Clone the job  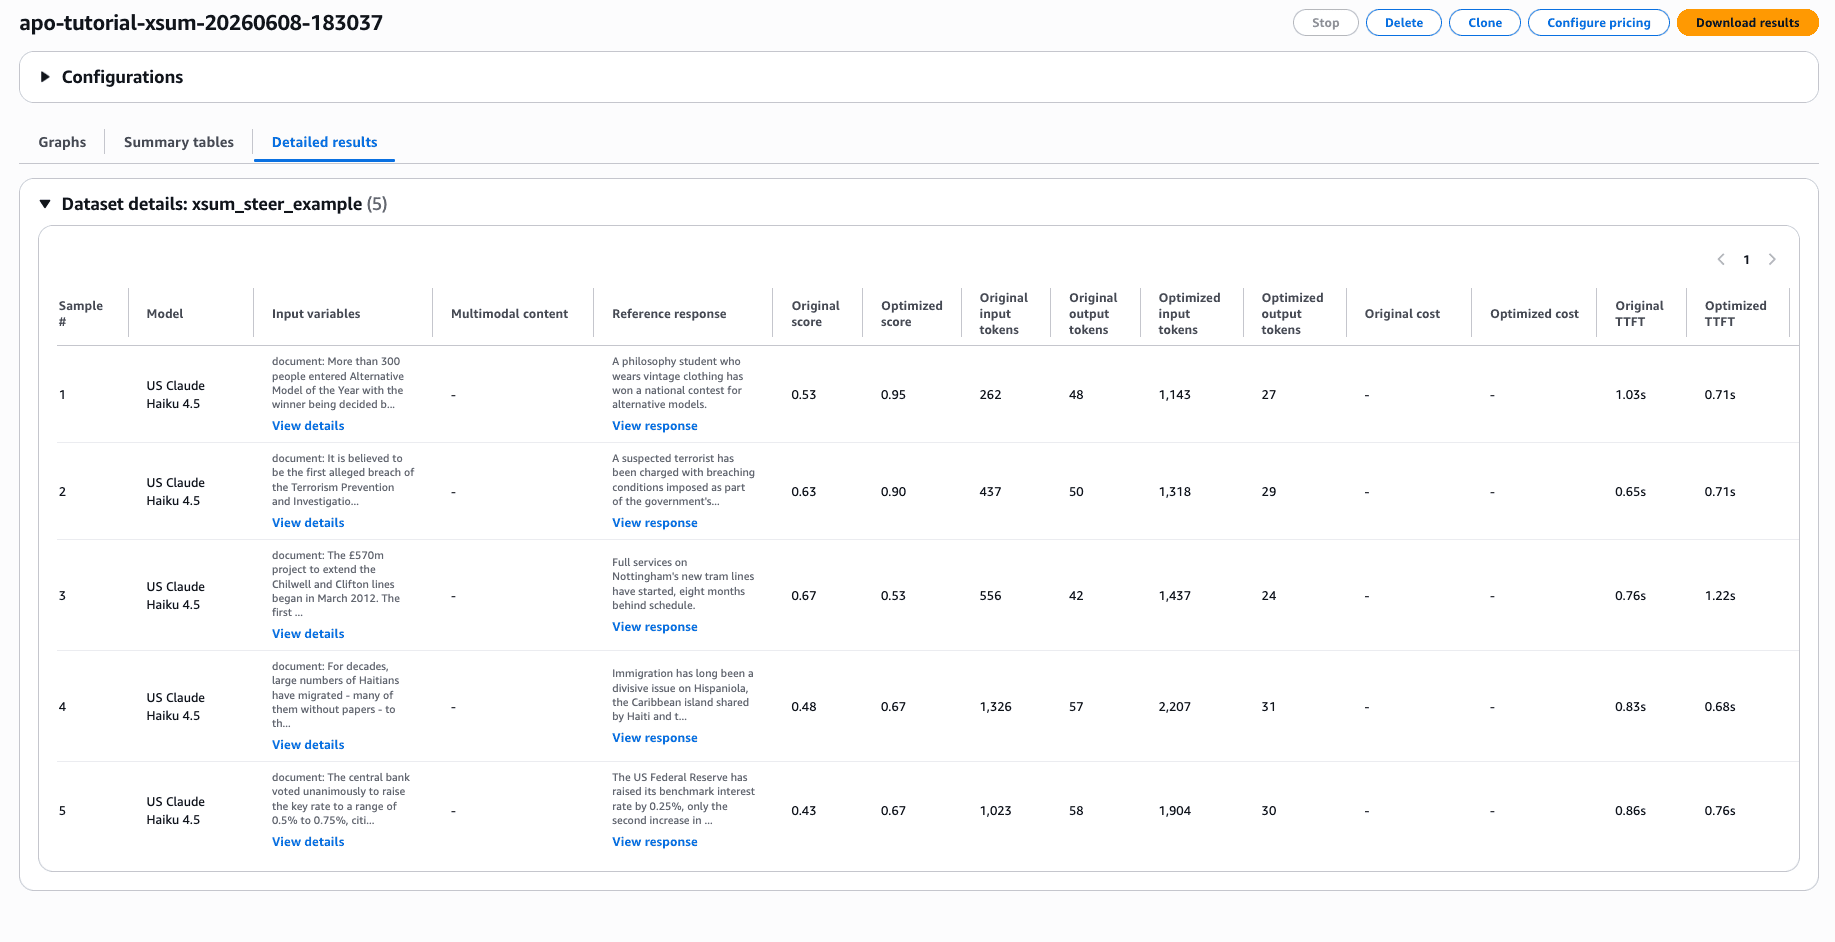point(1485,23)
